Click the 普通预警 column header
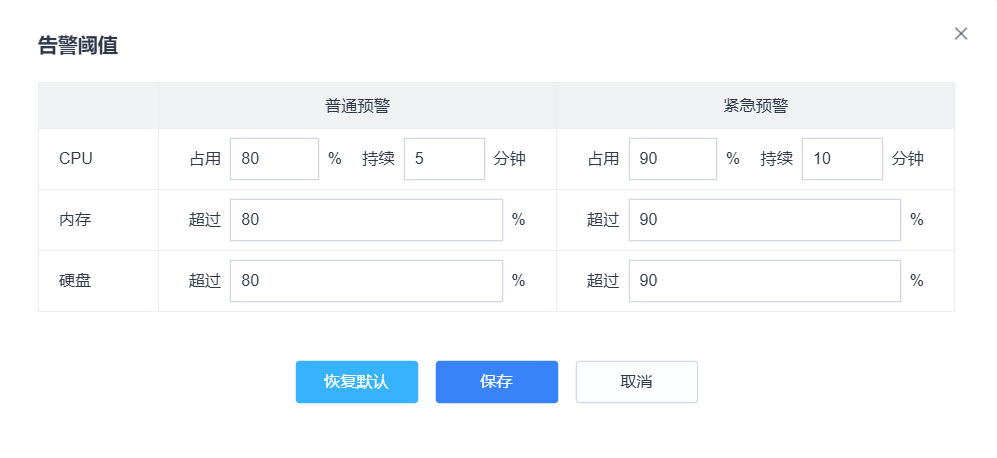This screenshot has width=997, height=458. coord(356,106)
